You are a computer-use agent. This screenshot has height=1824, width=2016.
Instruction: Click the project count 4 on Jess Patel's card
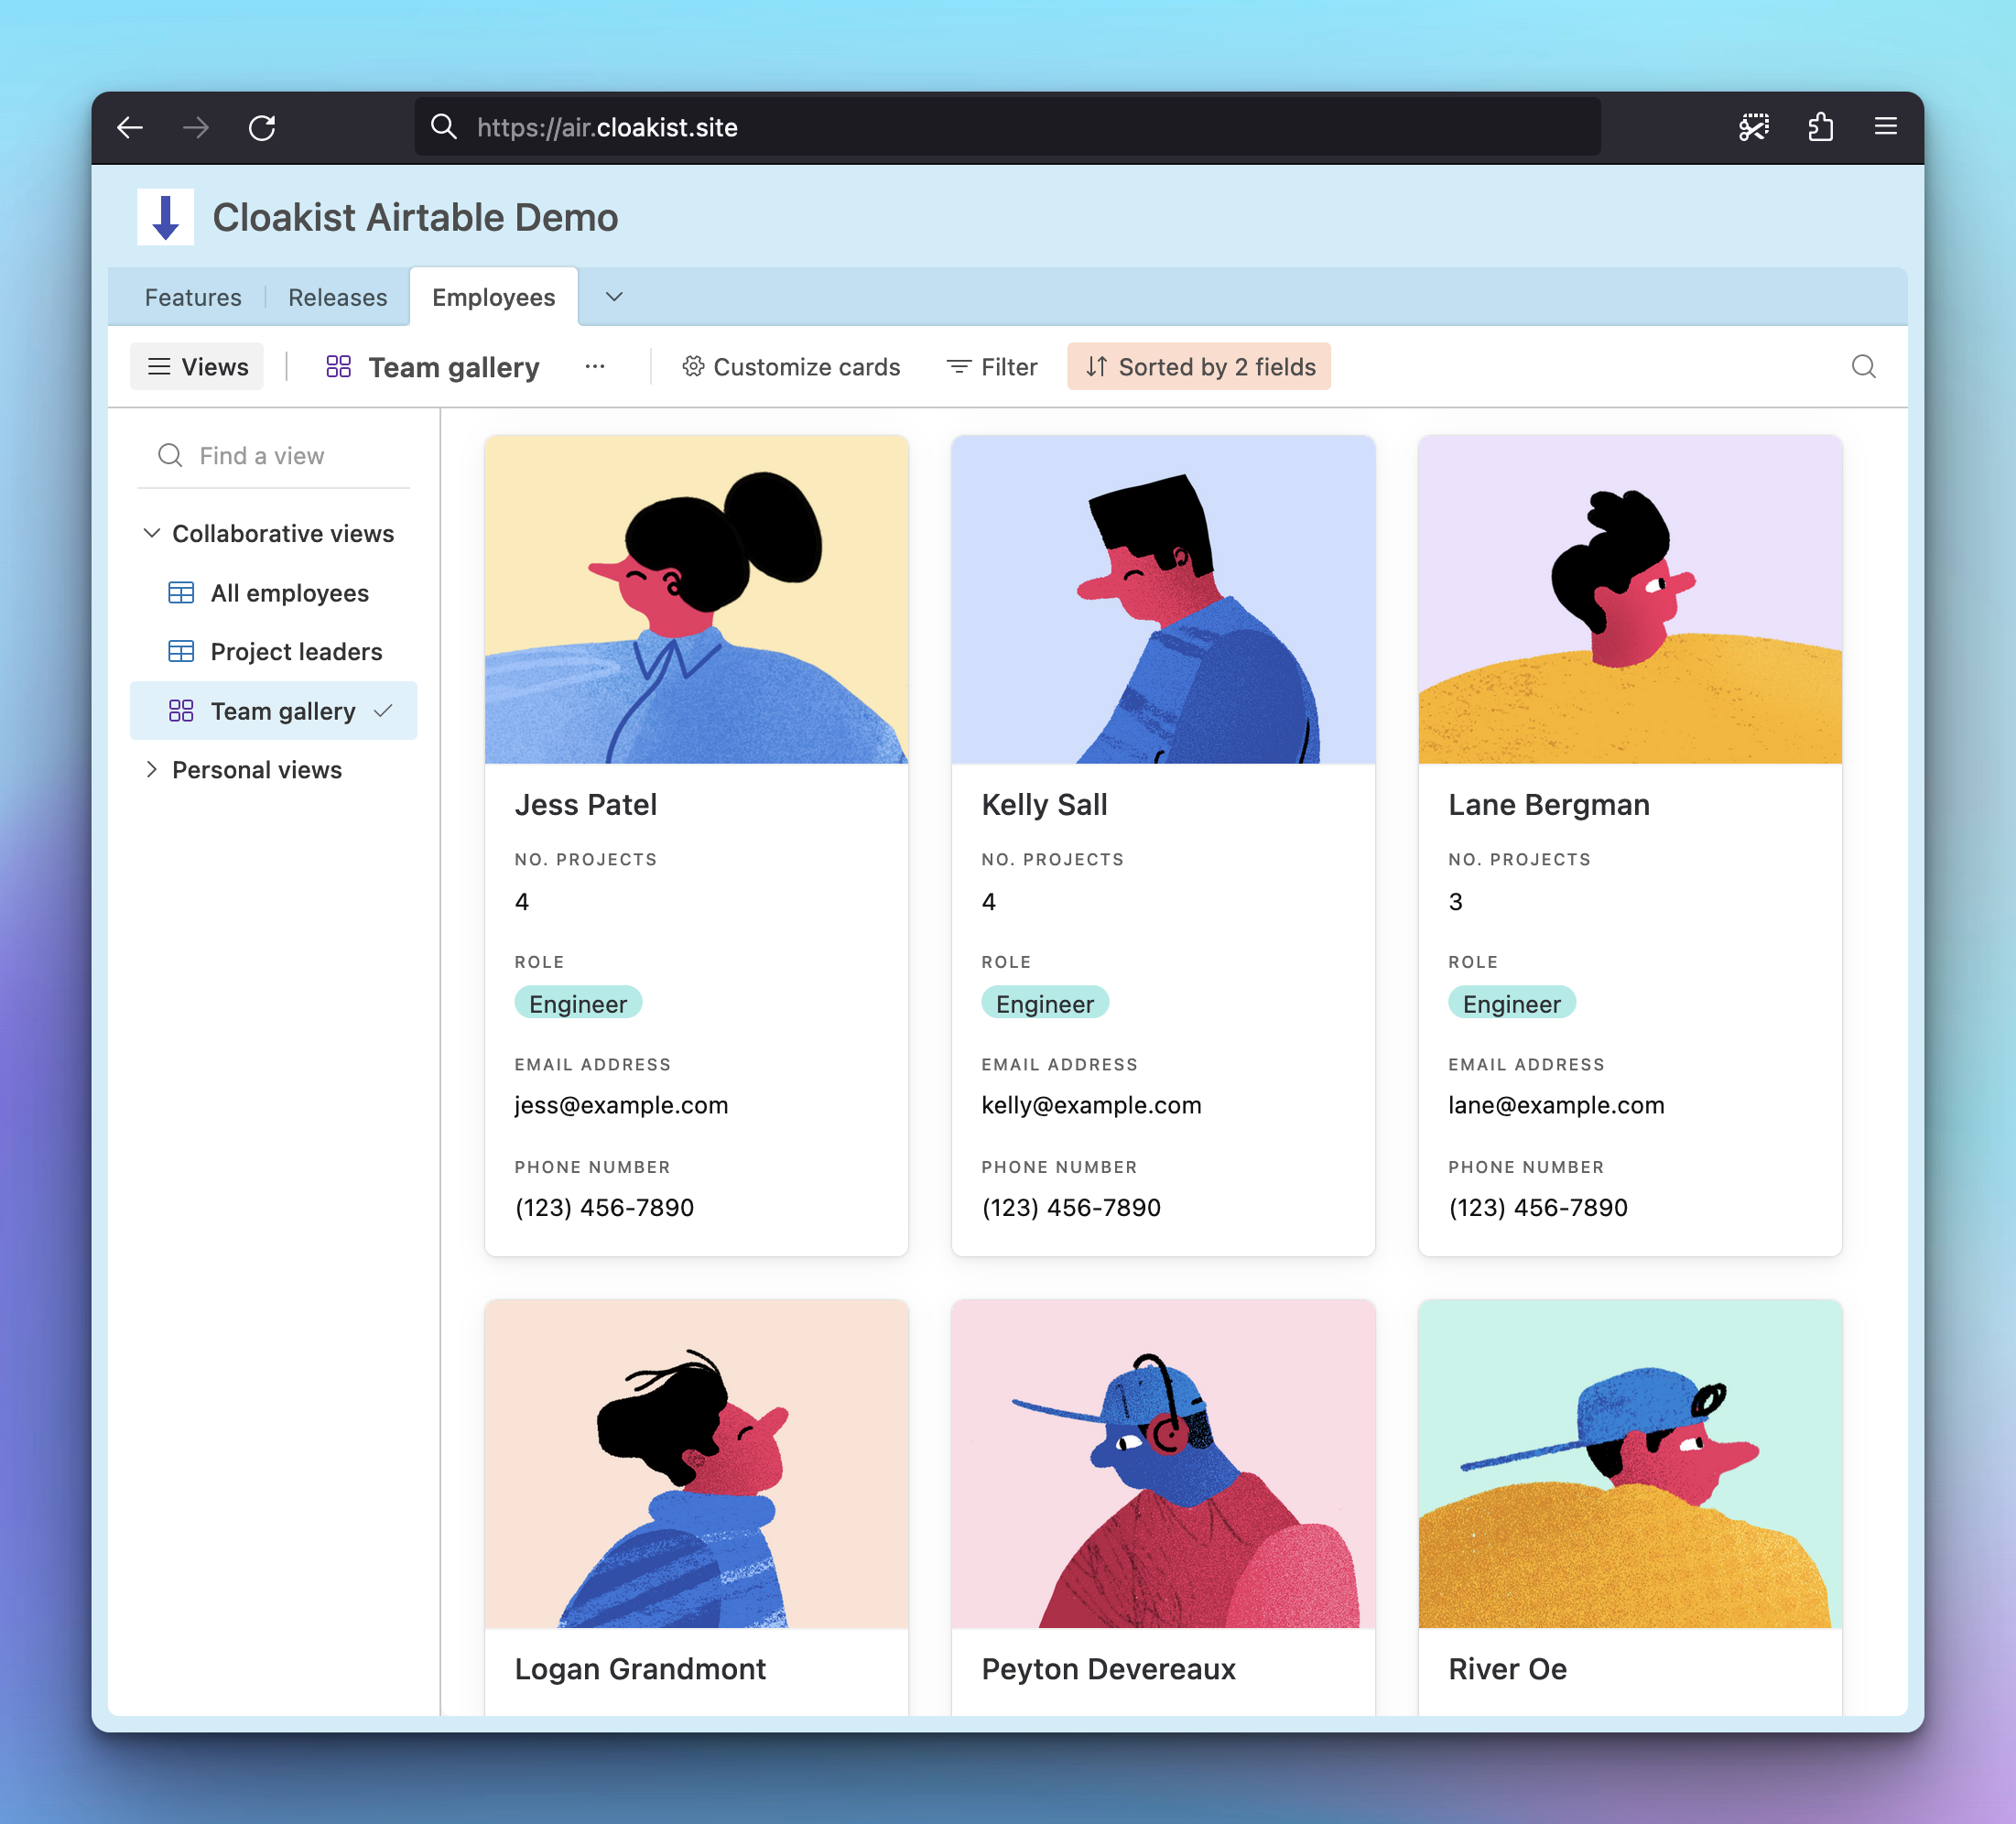coord(522,902)
